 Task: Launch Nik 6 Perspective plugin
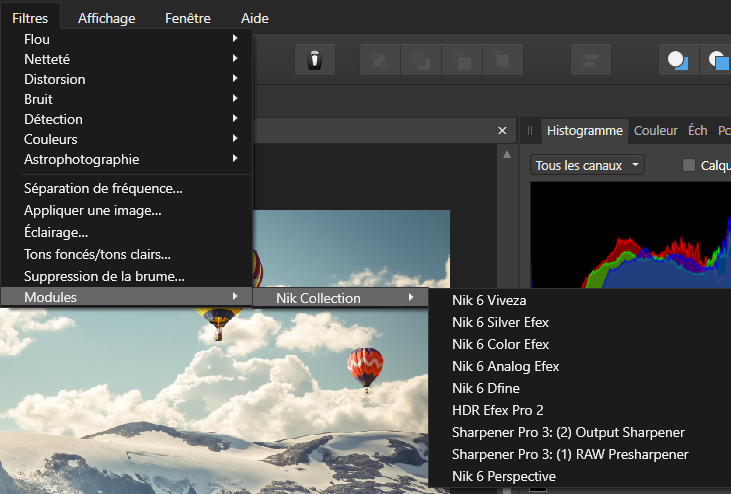579,476
